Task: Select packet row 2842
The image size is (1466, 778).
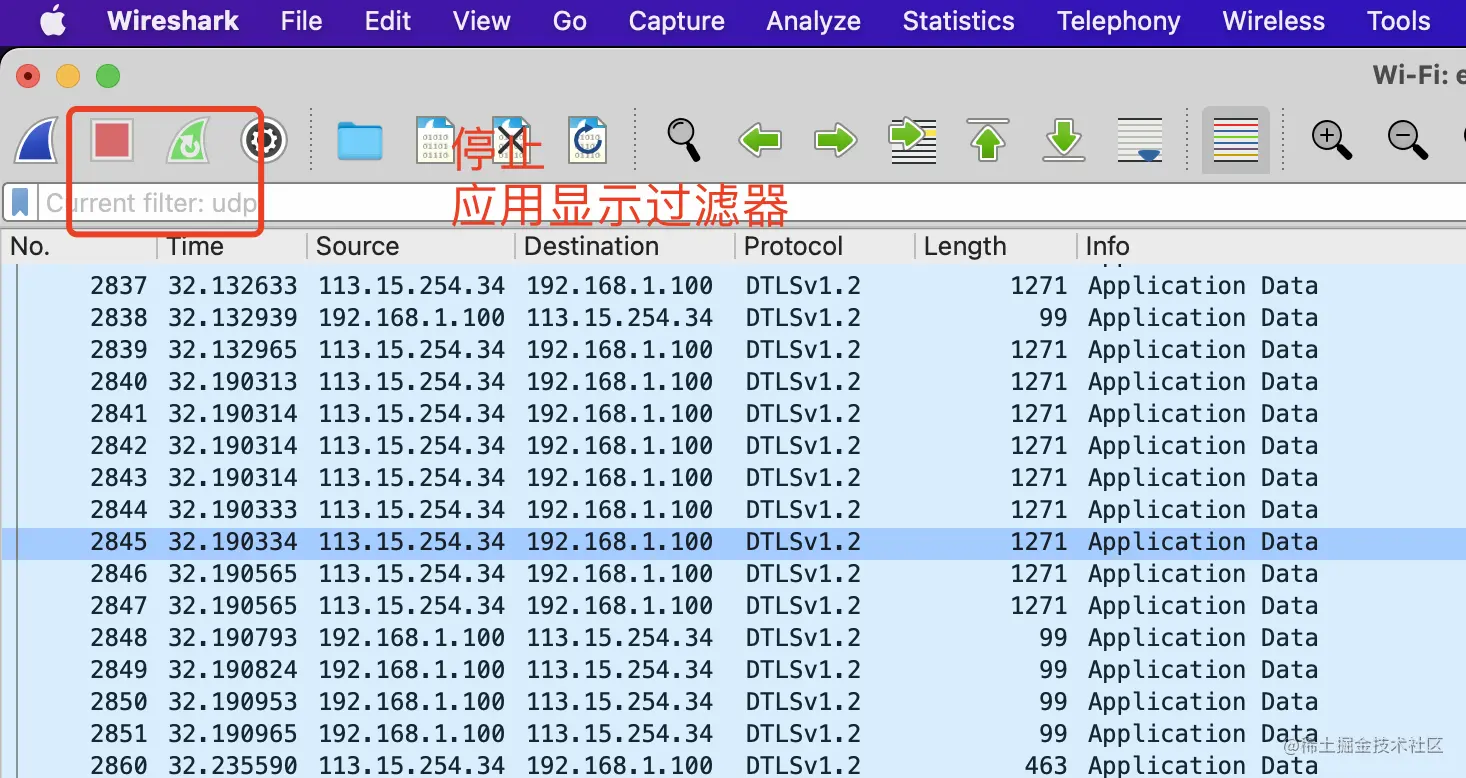Action: (733, 446)
